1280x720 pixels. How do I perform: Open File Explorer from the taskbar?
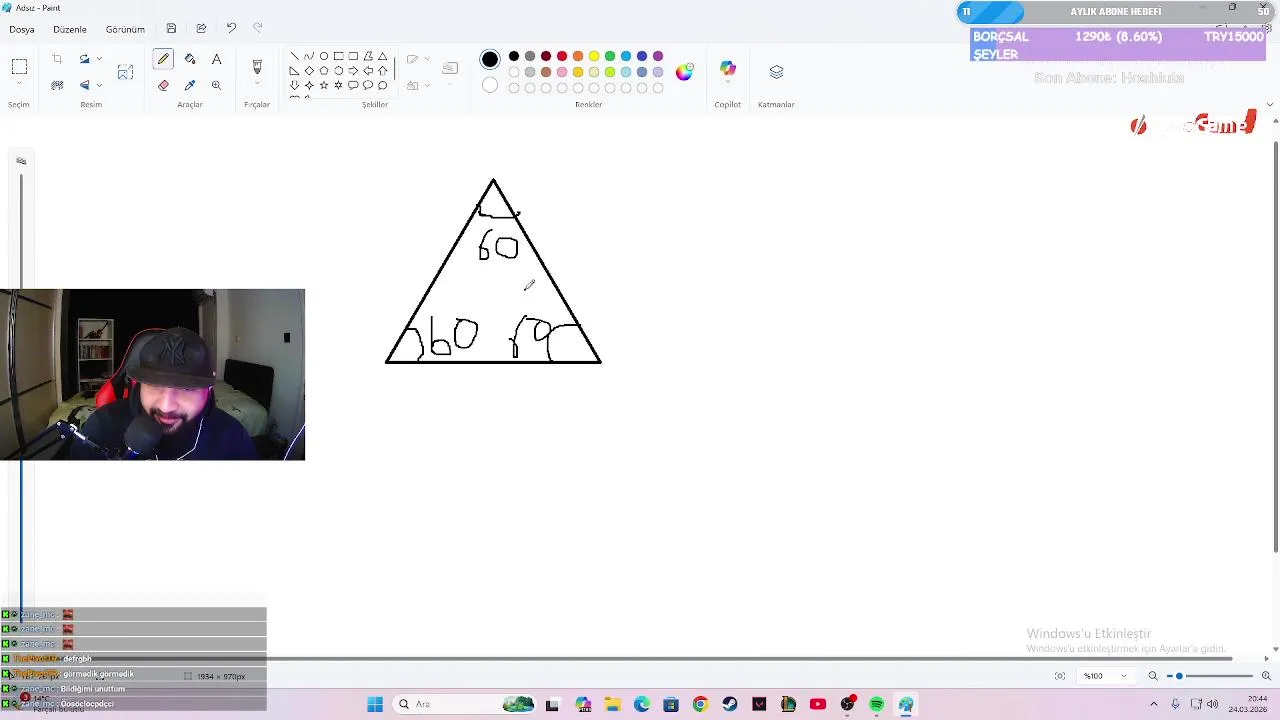coord(612,704)
